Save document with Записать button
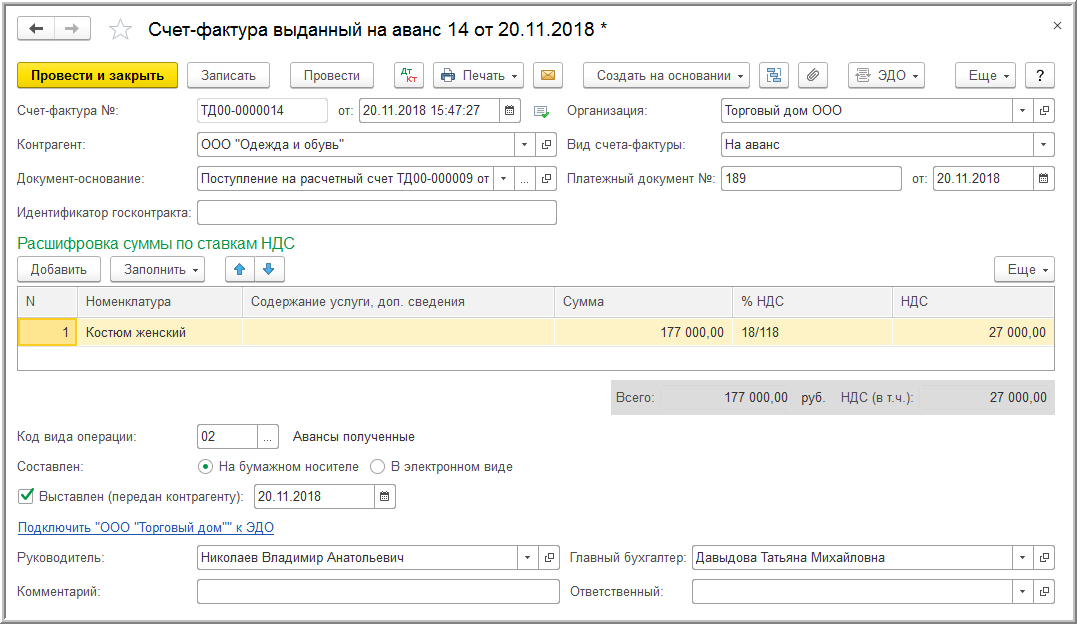Screen dimensions: 1077x624 pos(228,76)
